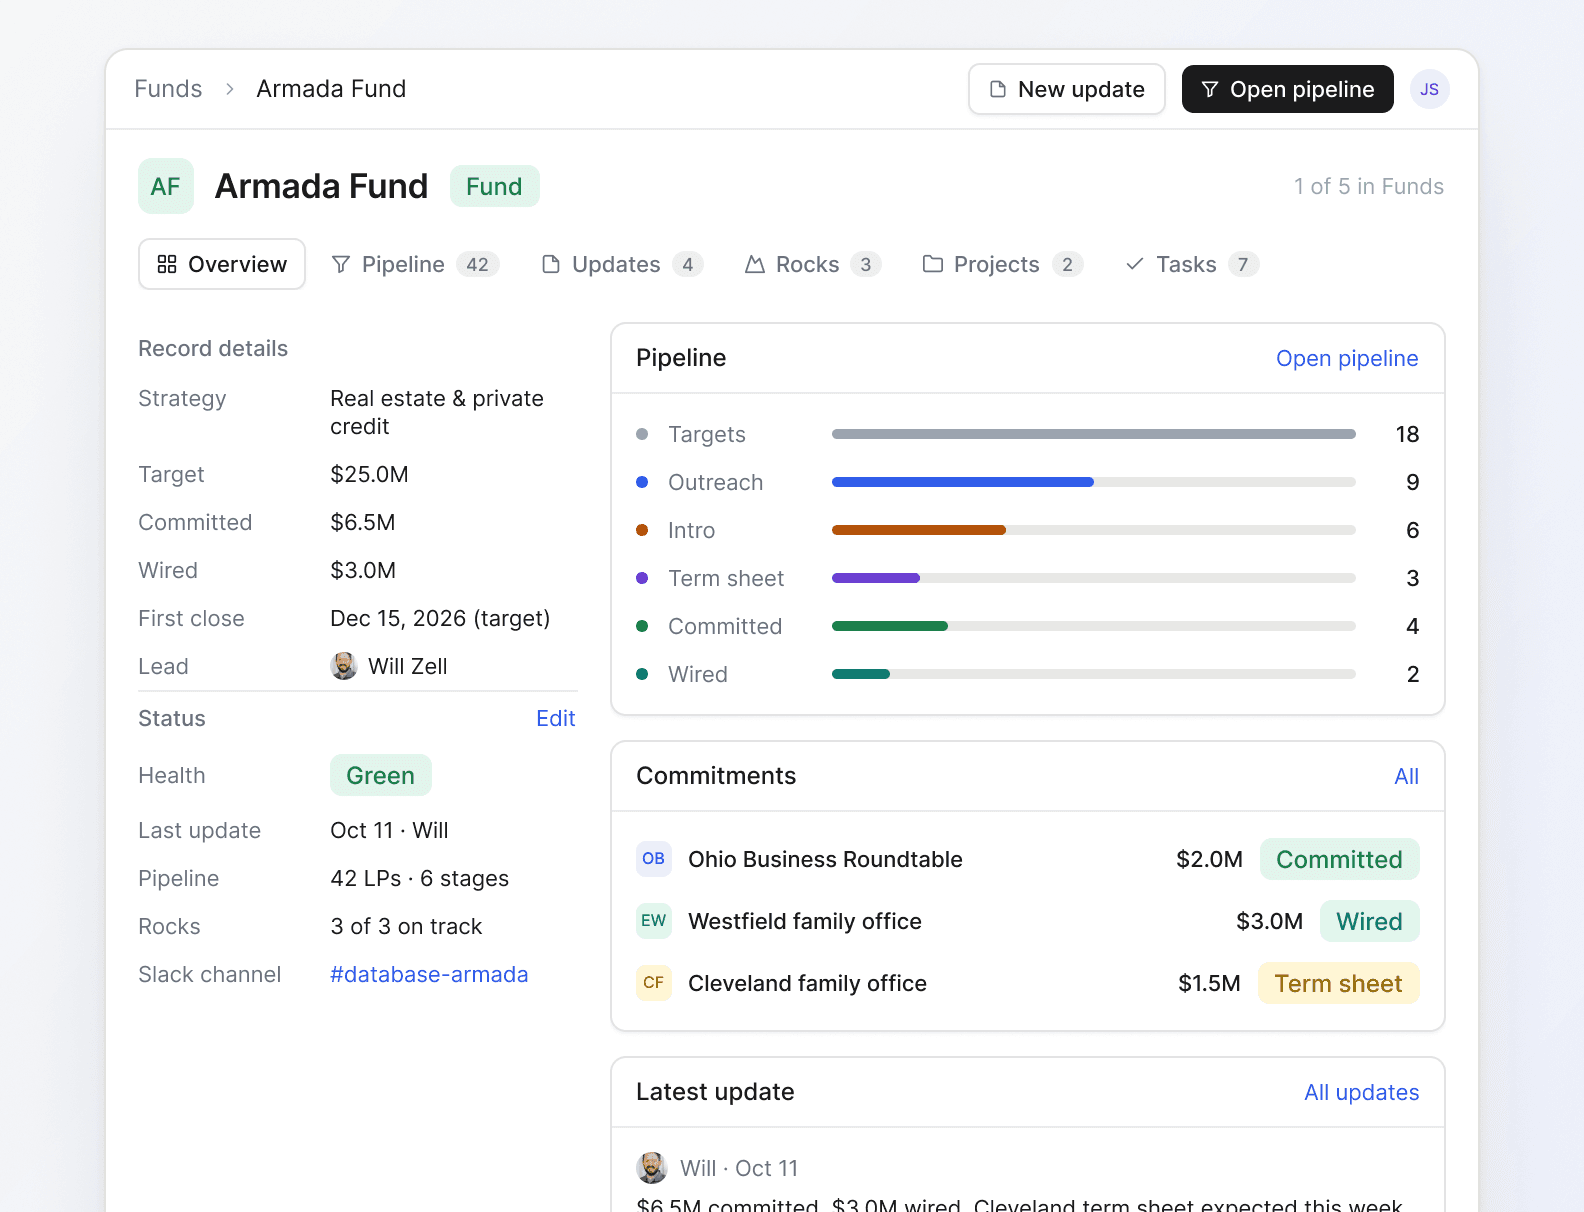
Task: Click the breadcrumb chevron after Funds
Action: [x=229, y=89]
